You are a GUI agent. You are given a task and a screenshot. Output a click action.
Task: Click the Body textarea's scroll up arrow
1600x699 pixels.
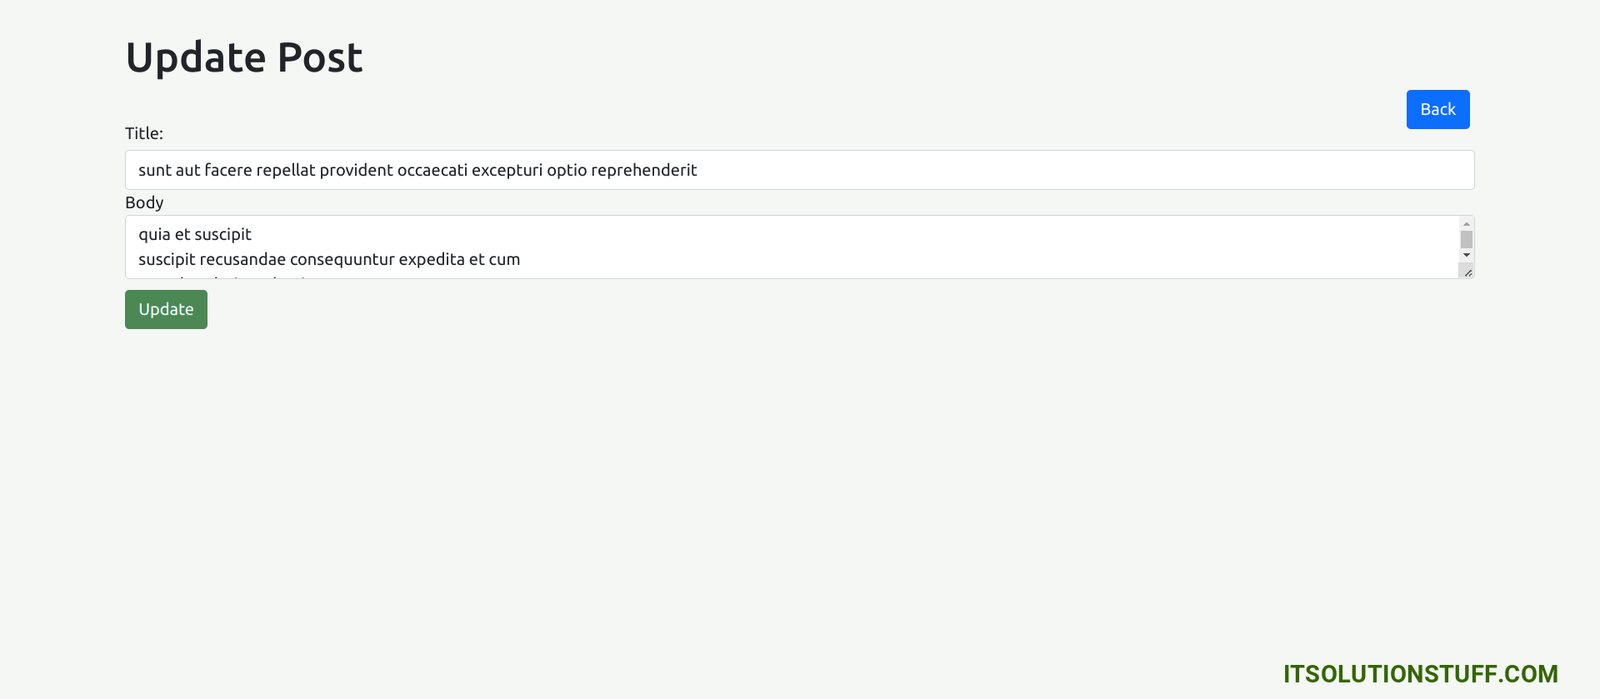tap(1466, 224)
